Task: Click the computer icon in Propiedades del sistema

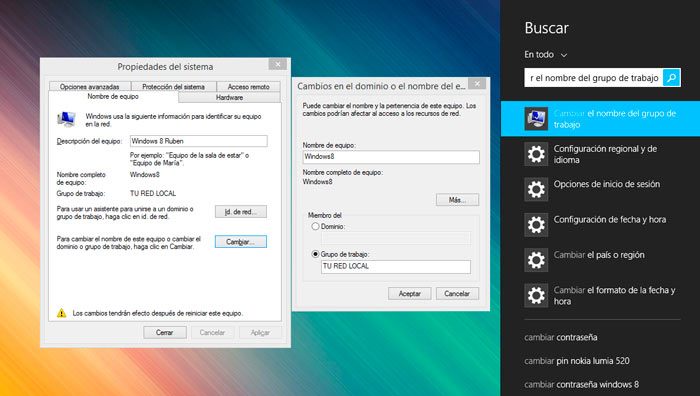Action: [x=66, y=119]
